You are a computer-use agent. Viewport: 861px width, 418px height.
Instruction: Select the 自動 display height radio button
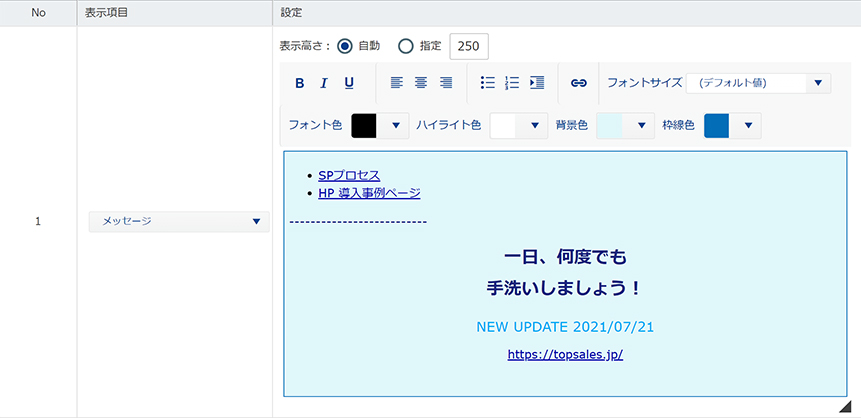pyautogui.click(x=345, y=46)
